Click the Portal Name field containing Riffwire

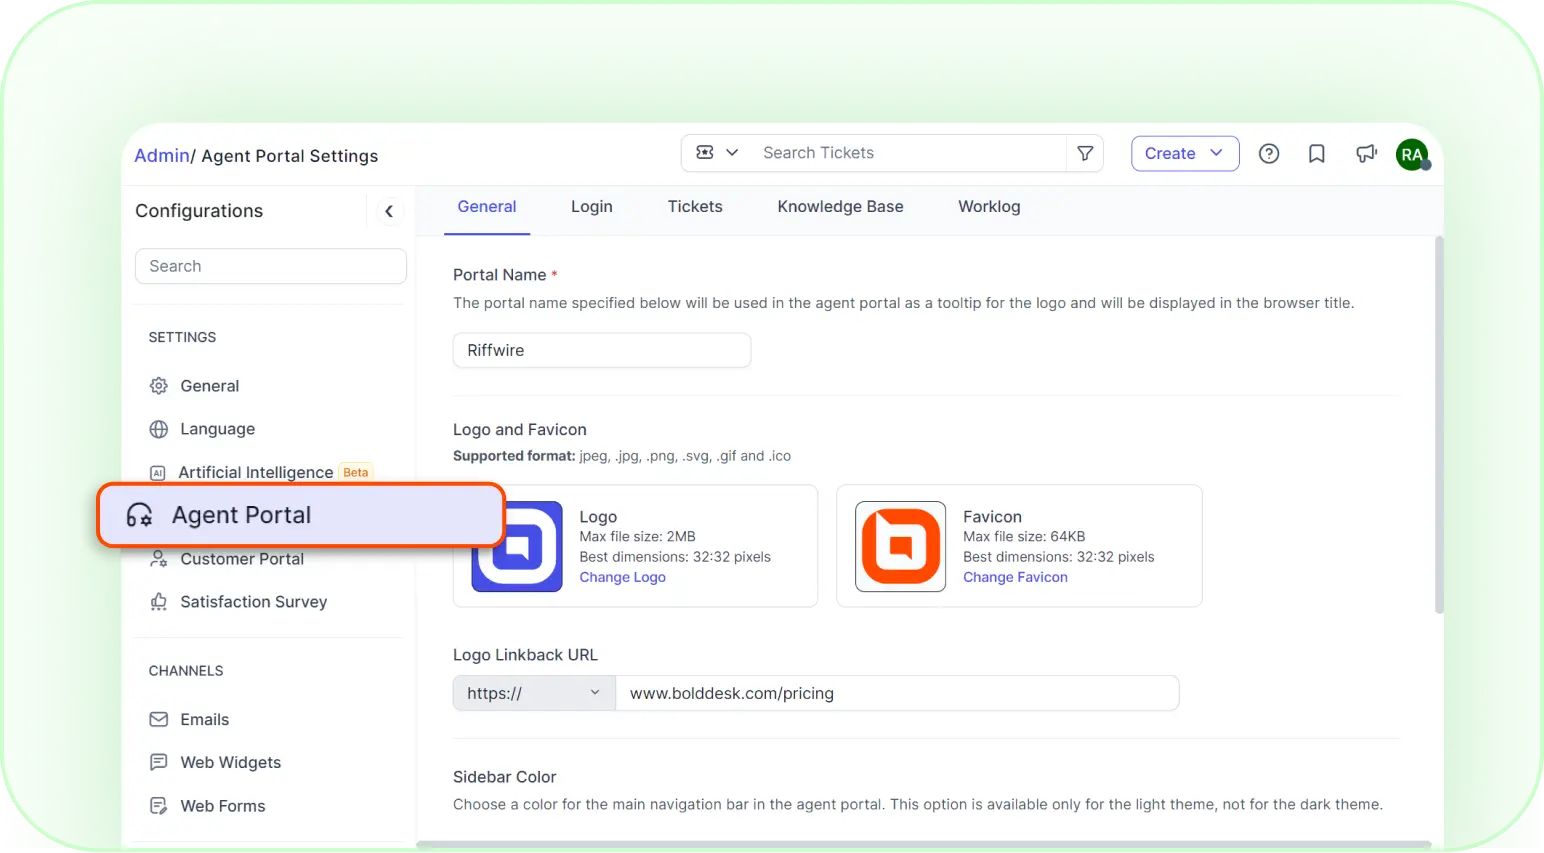pos(602,351)
